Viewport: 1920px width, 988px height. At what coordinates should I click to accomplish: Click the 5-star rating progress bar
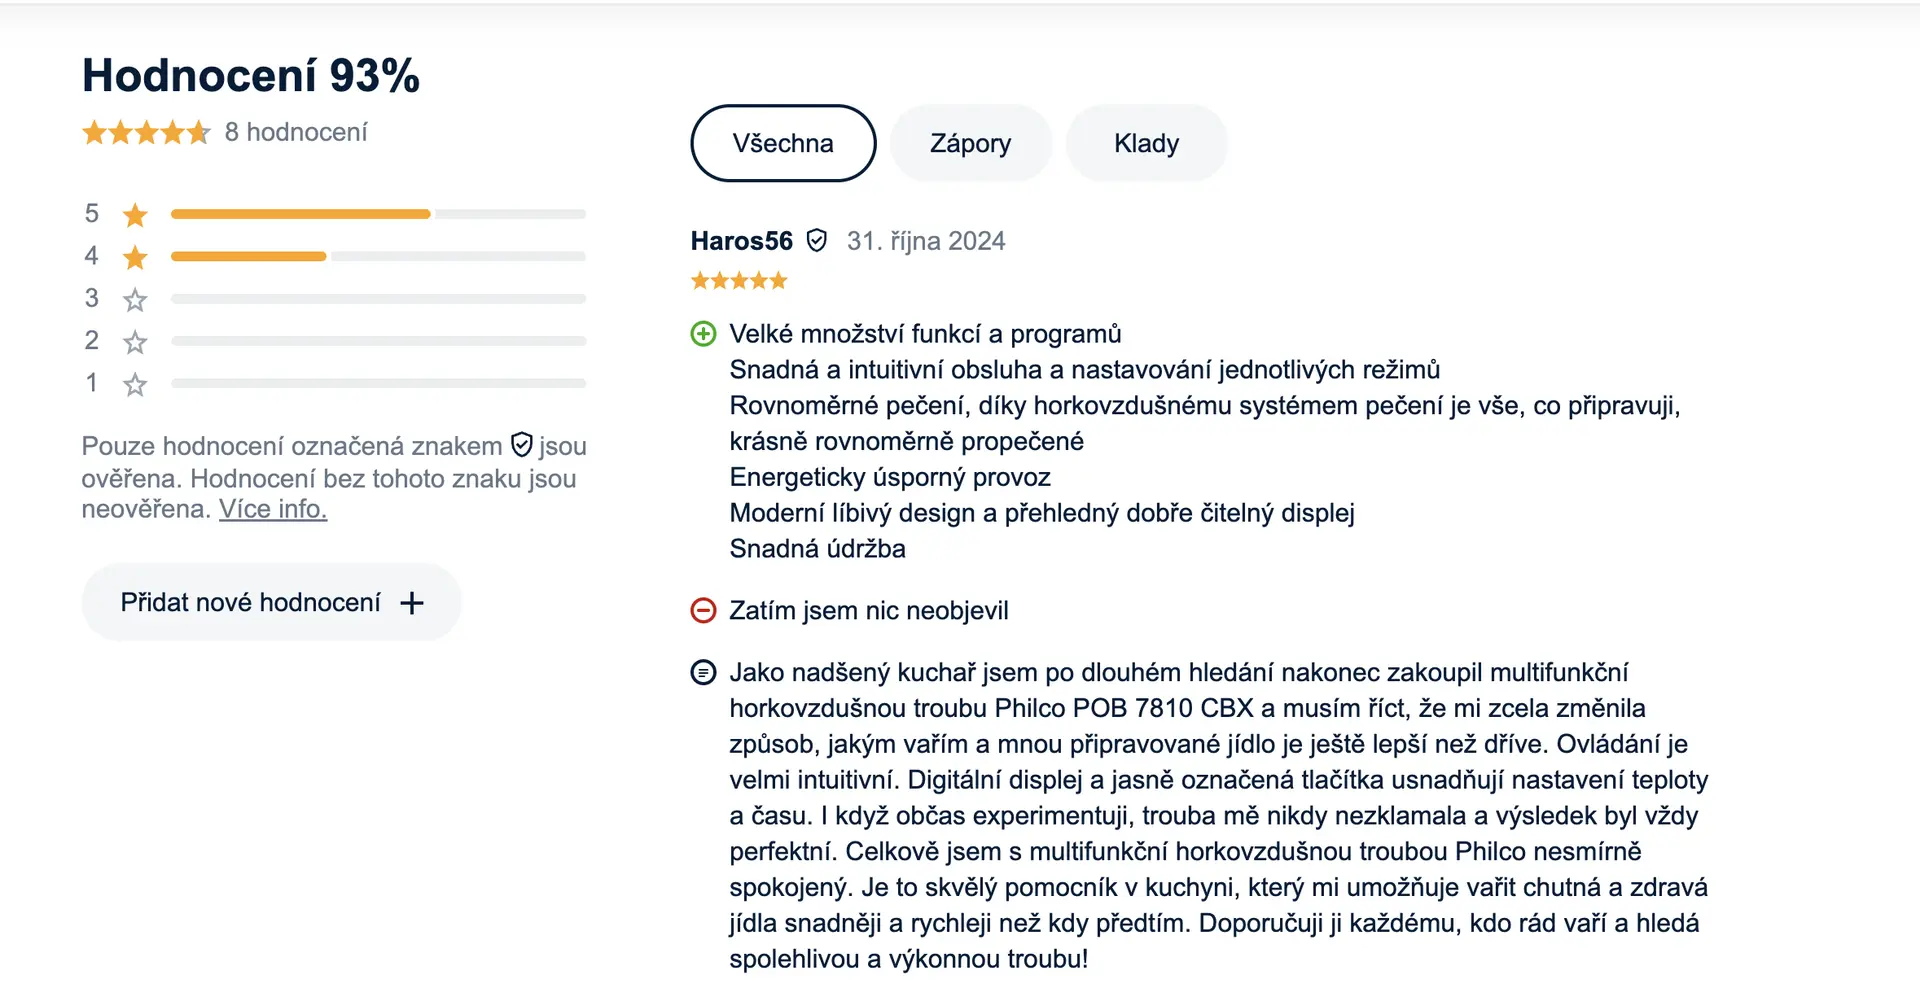pyautogui.click(x=378, y=214)
